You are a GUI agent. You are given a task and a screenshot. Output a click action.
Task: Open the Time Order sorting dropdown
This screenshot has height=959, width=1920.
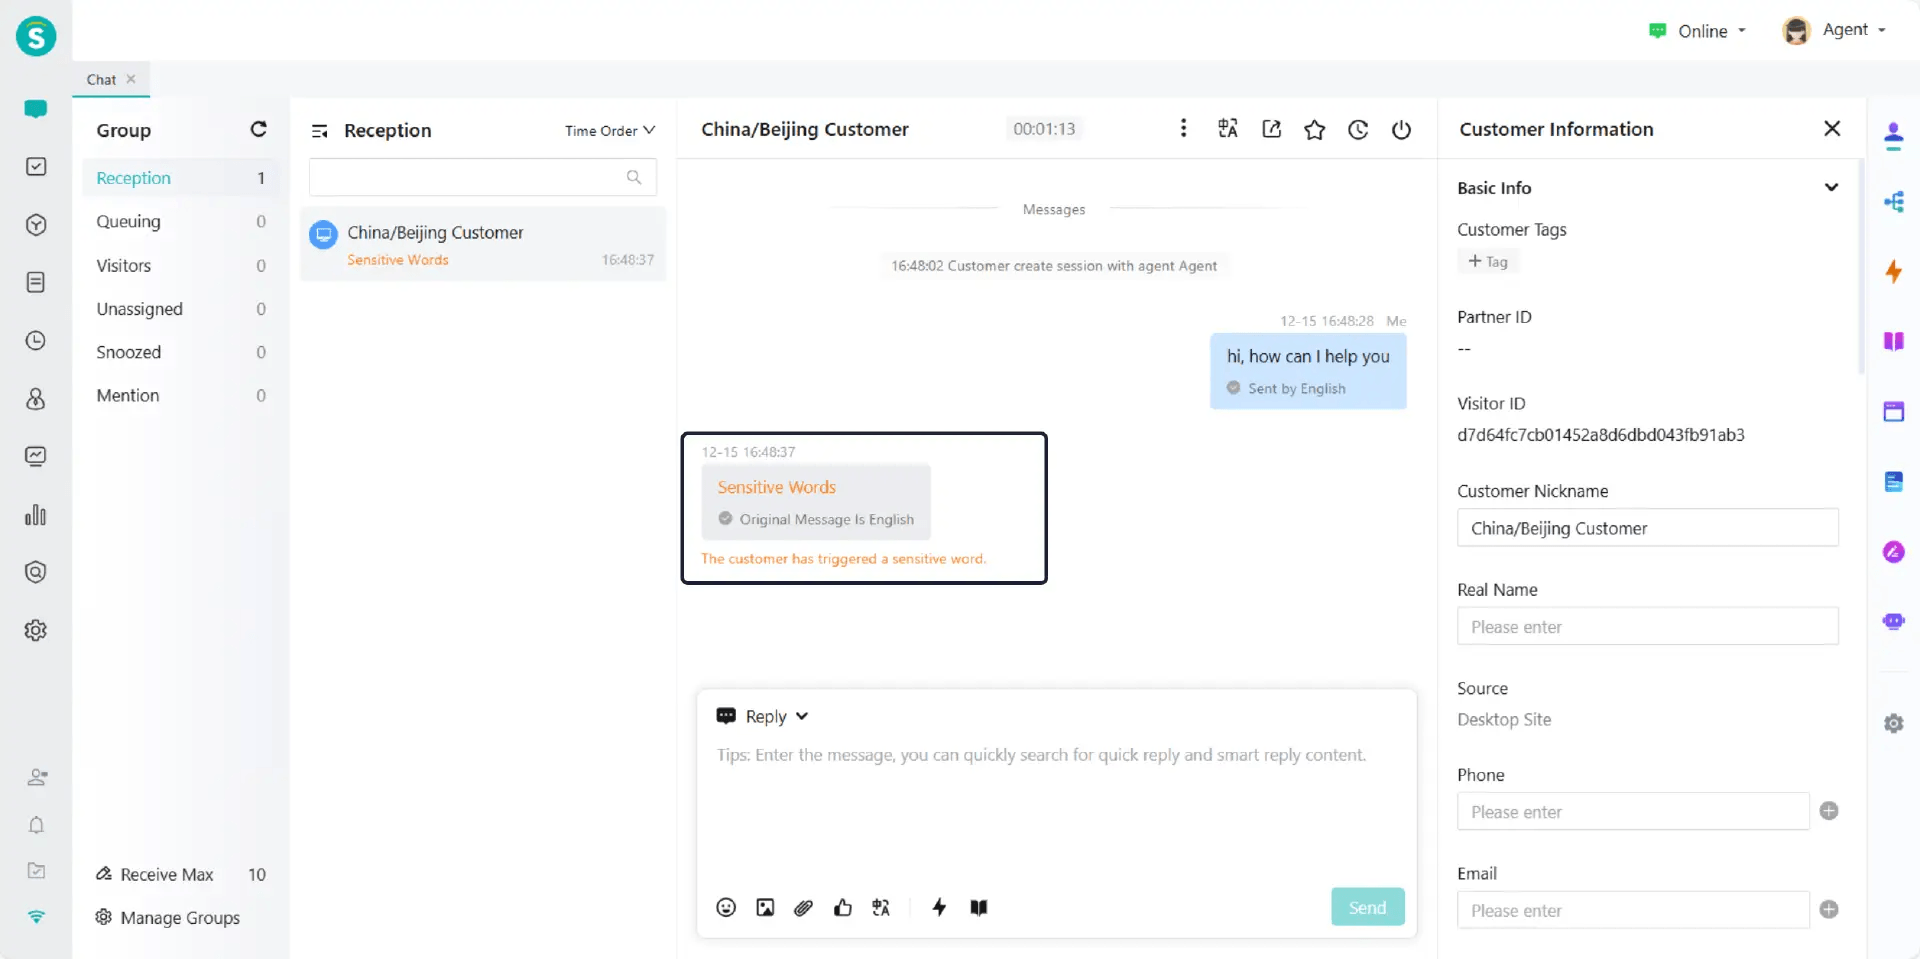coord(609,131)
